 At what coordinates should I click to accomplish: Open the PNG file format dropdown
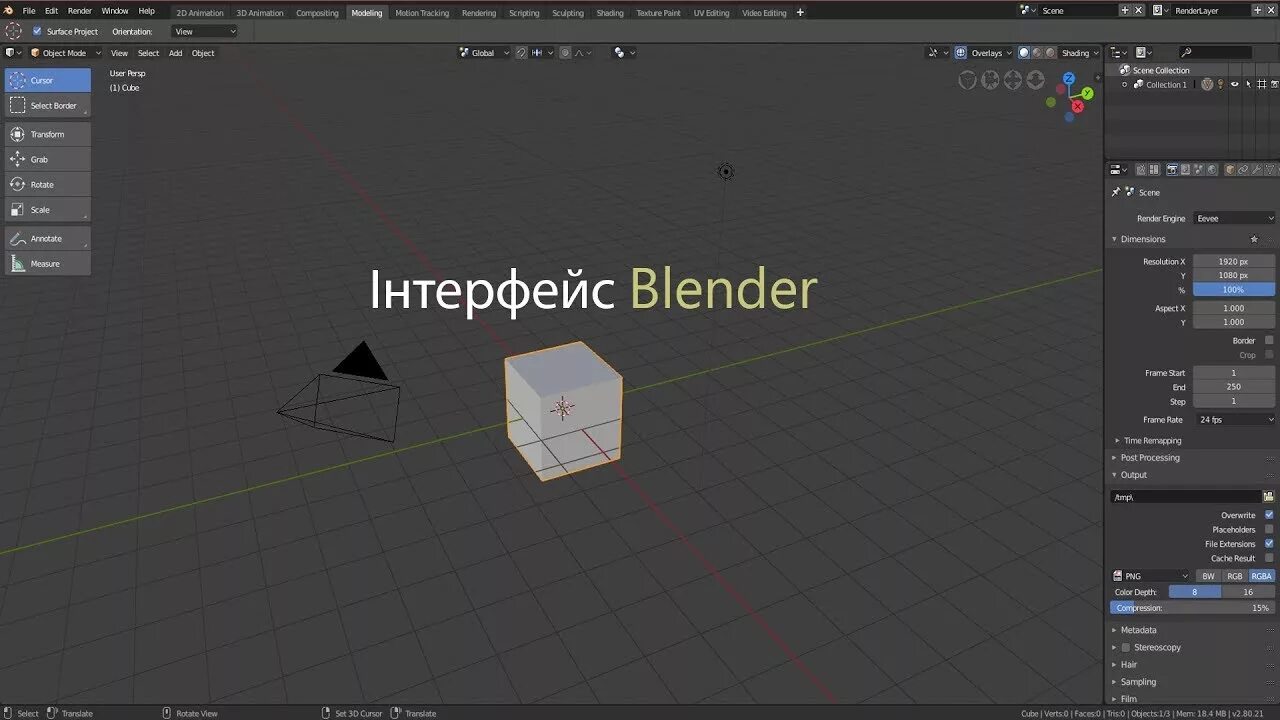point(1151,576)
